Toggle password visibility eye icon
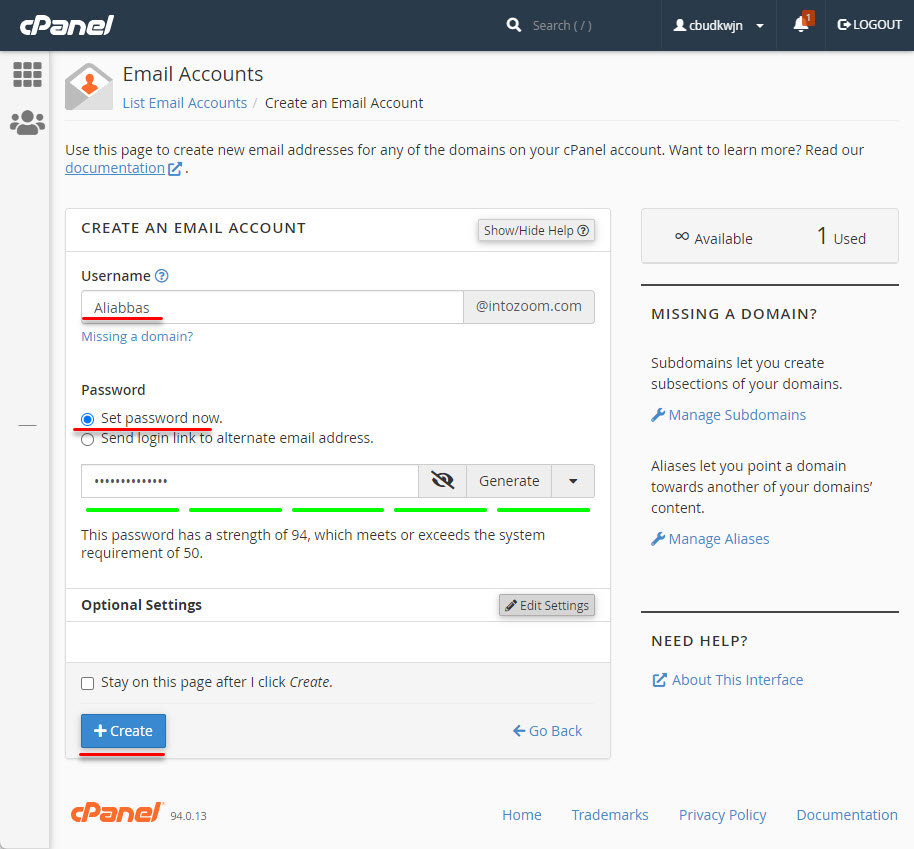914x849 pixels. pyautogui.click(x=442, y=481)
